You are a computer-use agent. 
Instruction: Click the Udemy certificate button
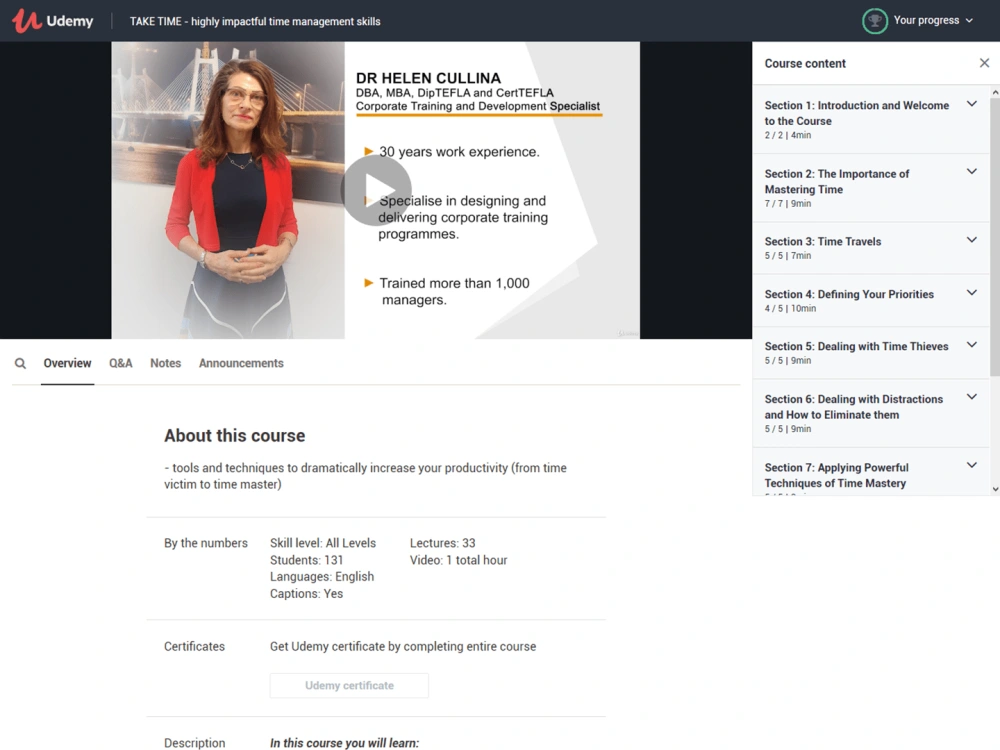[x=349, y=686]
